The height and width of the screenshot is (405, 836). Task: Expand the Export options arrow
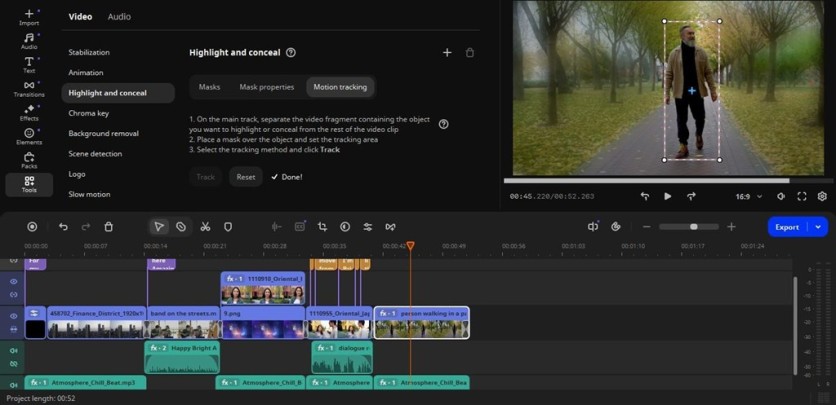818,227
